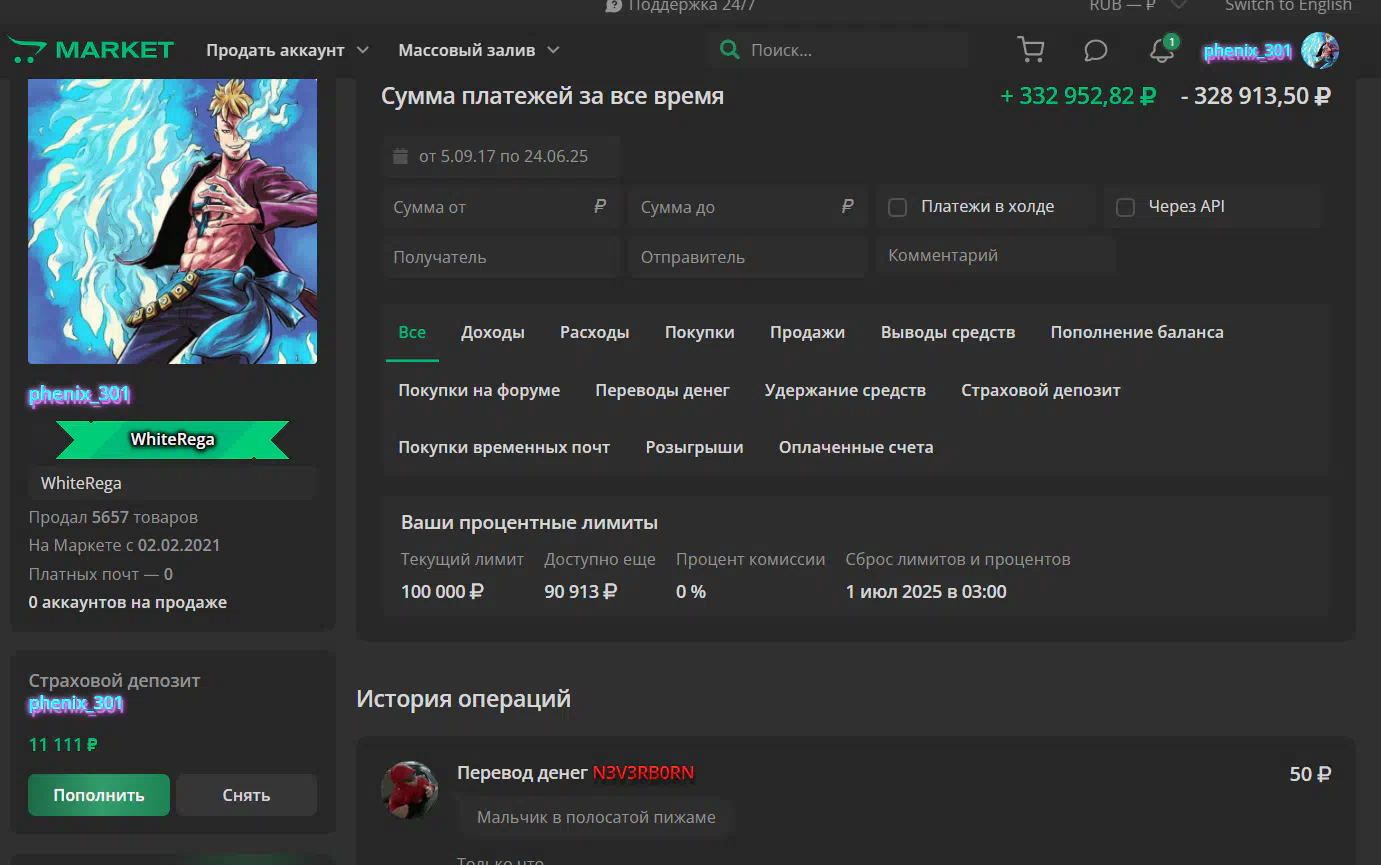
Task: Open the chat messages icon
Action: (x=1096, y=50)
